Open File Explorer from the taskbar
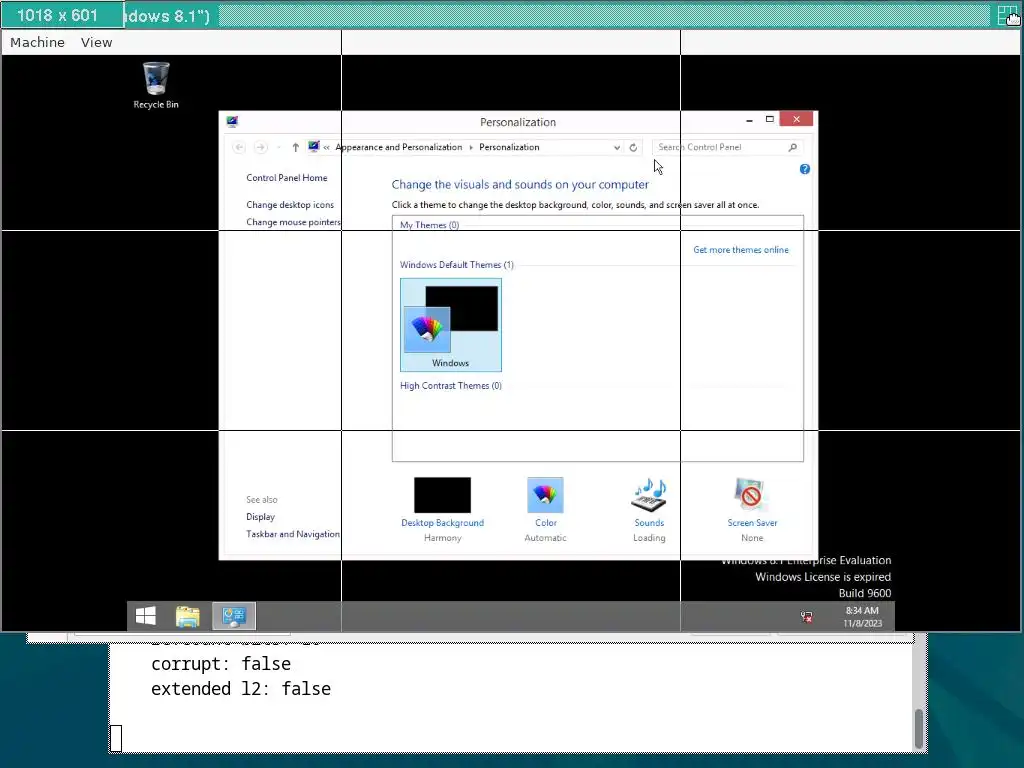This screenshot has height=768, width=1024. pyautogui.click(x=187, y=616)
